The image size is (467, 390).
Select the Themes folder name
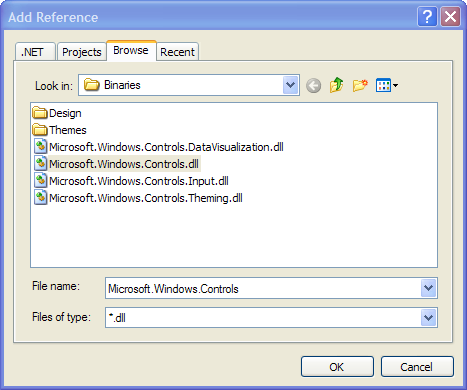pyautogui.click(x=68, y=130)
